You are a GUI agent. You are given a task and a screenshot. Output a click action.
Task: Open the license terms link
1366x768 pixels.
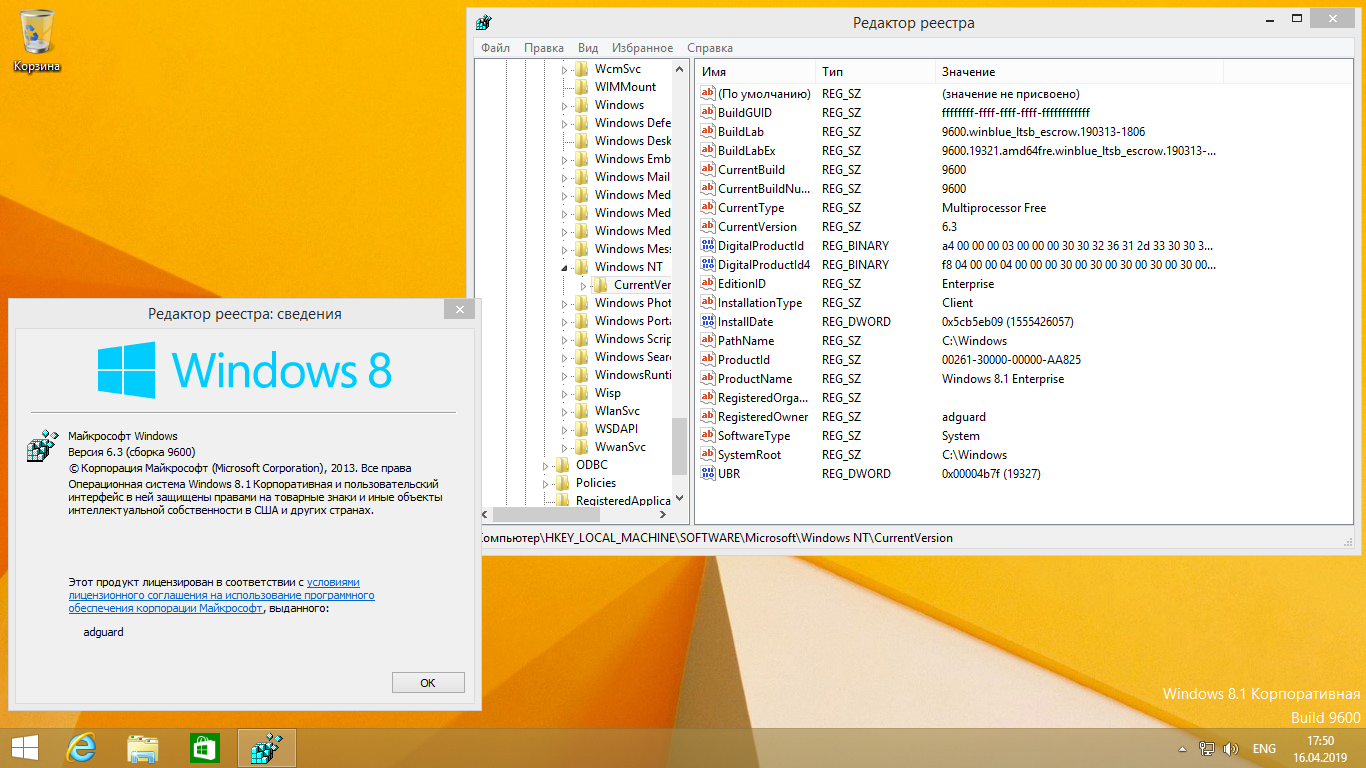point(221,595)
